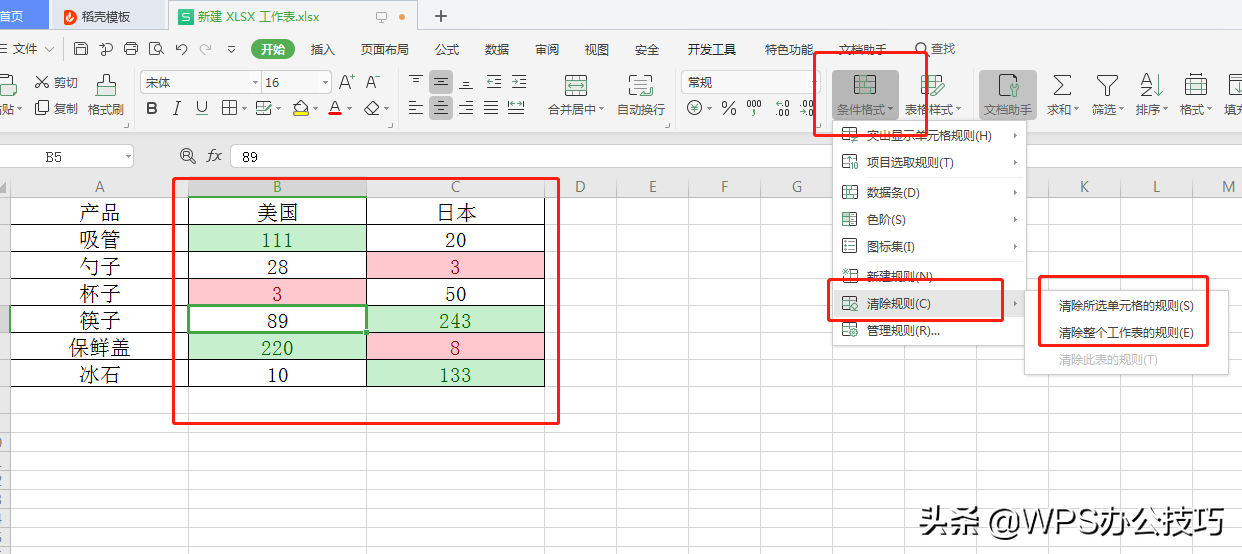This screenshot has width=1242, height=554.
Task: Expand 数据条(D) submenu
Action: [x=929, y=192]
